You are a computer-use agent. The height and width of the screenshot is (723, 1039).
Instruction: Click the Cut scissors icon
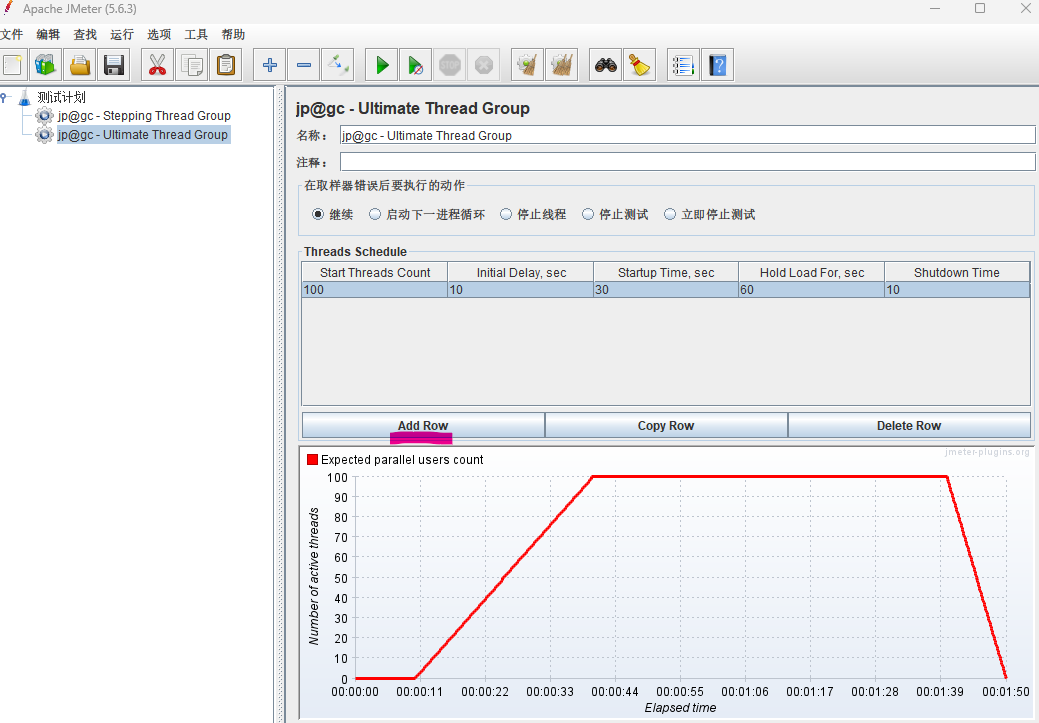click(x=157, y=65)
